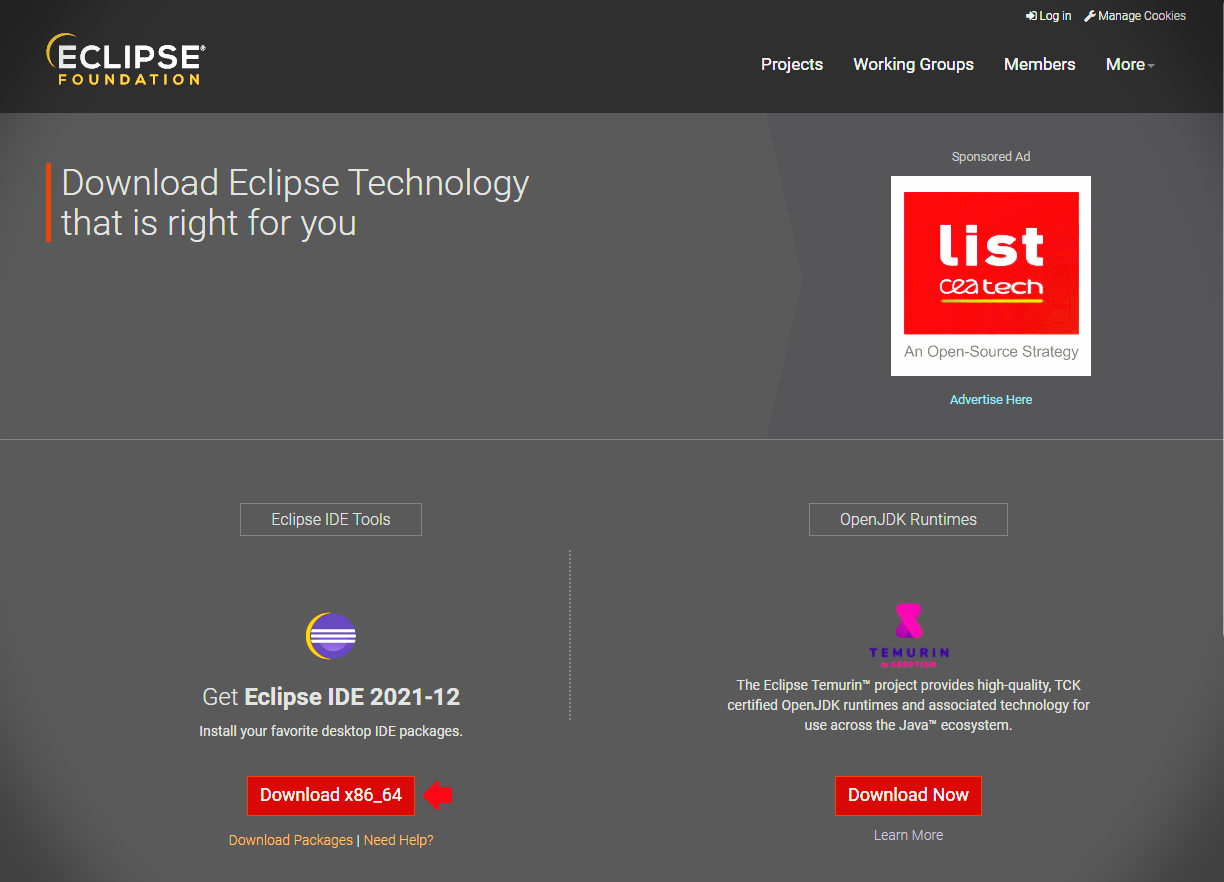Click the Log in link
This screenshot has width=1224, height=882.
point(1049,16)
